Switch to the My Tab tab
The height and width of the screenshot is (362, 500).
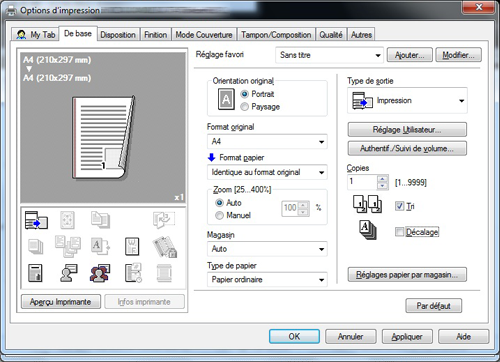coord(36,34)
